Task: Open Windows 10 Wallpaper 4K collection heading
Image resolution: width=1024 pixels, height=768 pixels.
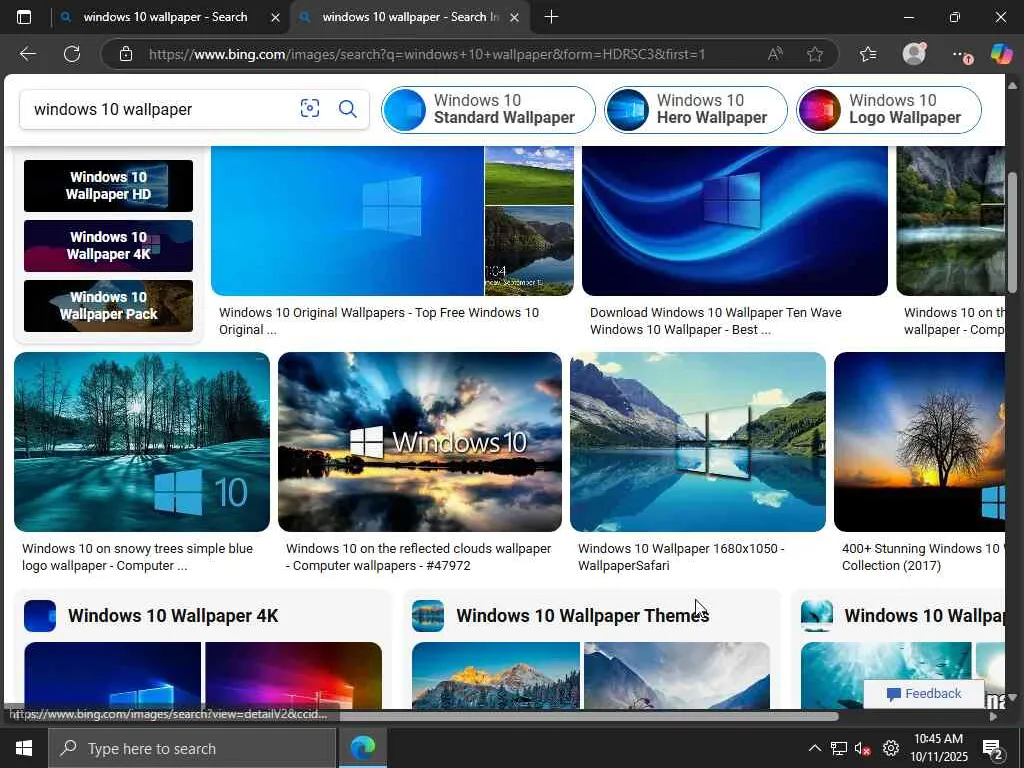Action: click(x=173, y=616)
